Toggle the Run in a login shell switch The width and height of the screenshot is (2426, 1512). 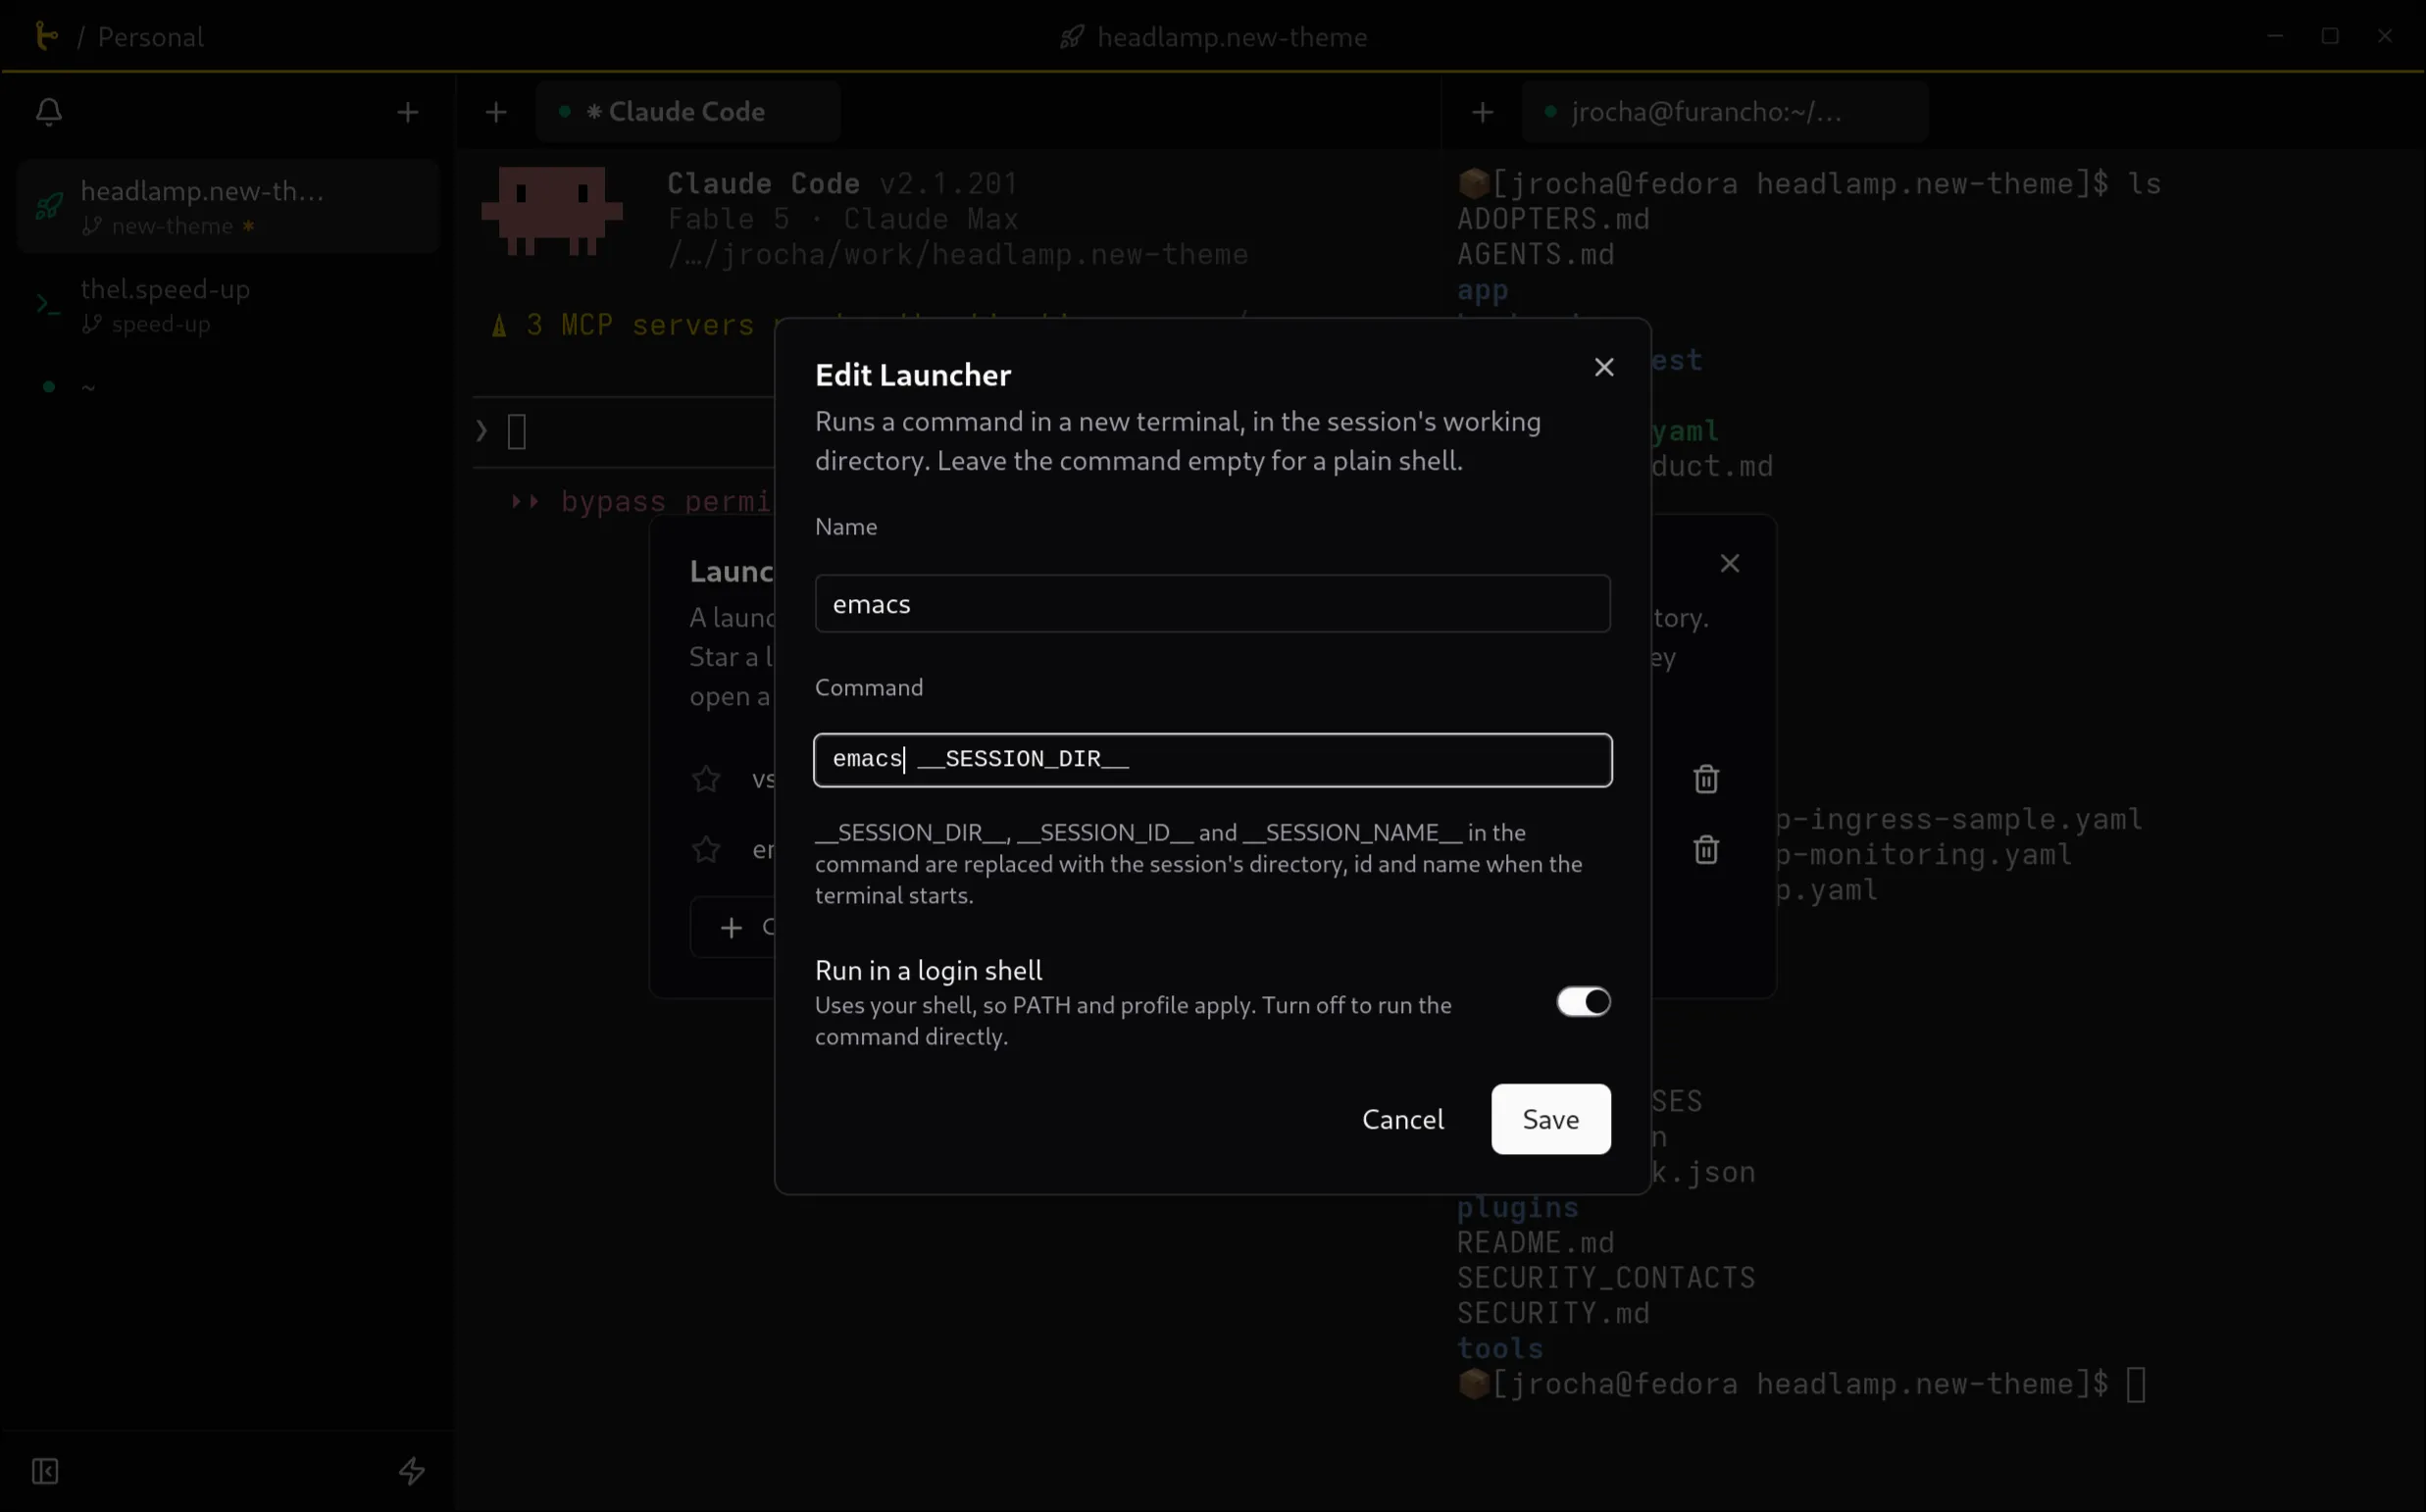1582,1001
